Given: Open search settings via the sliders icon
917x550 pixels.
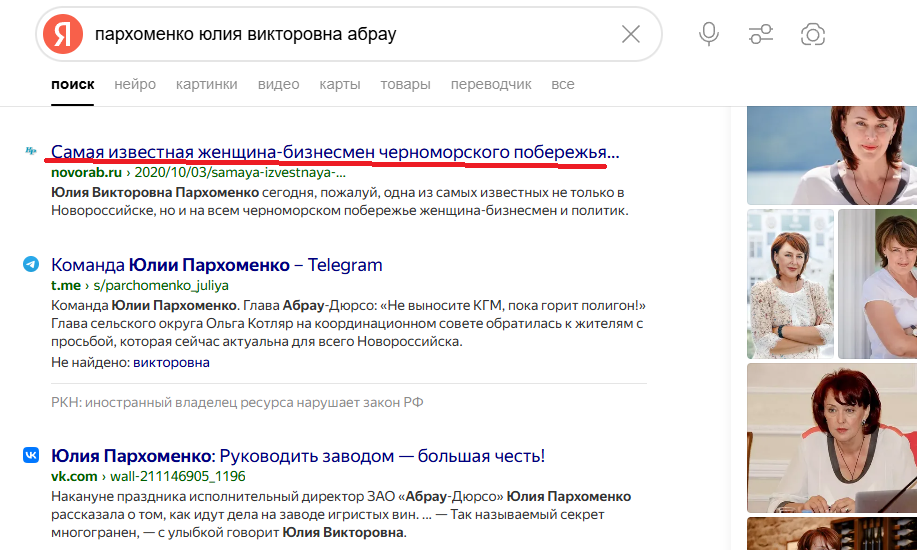Looking at the screenshot, I should tap(761, 34).
